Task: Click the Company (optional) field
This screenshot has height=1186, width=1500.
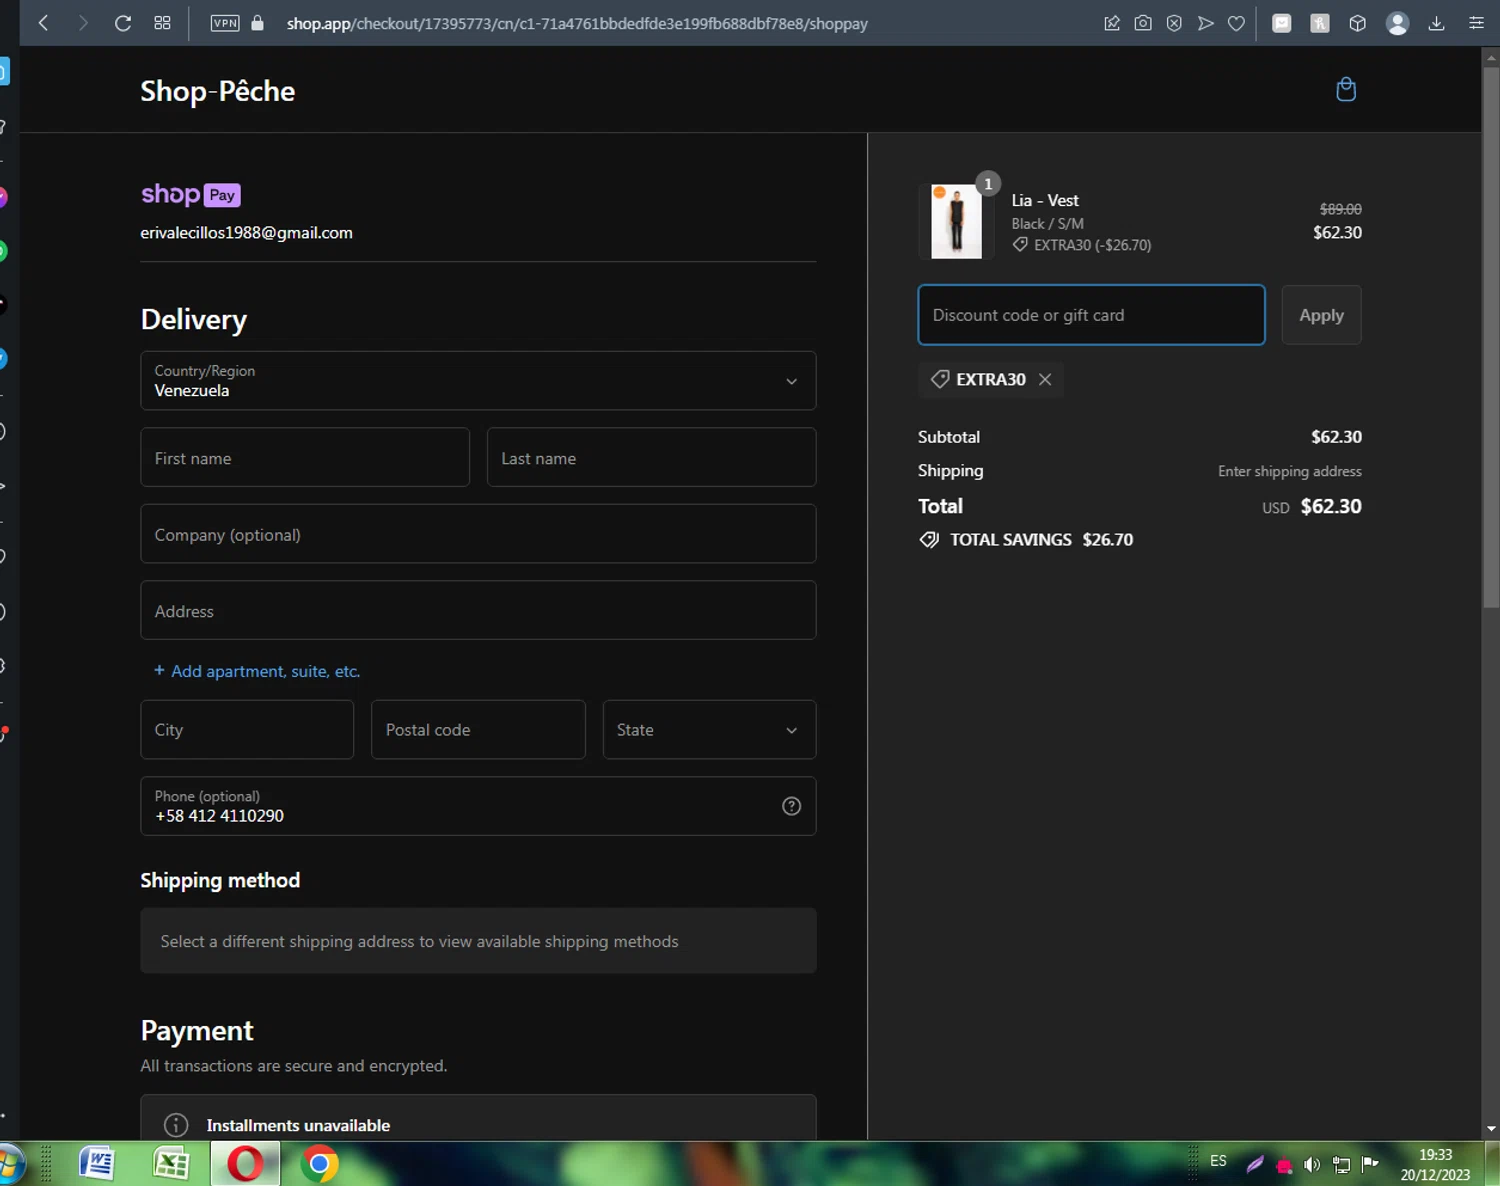Action: coord(478,534)
